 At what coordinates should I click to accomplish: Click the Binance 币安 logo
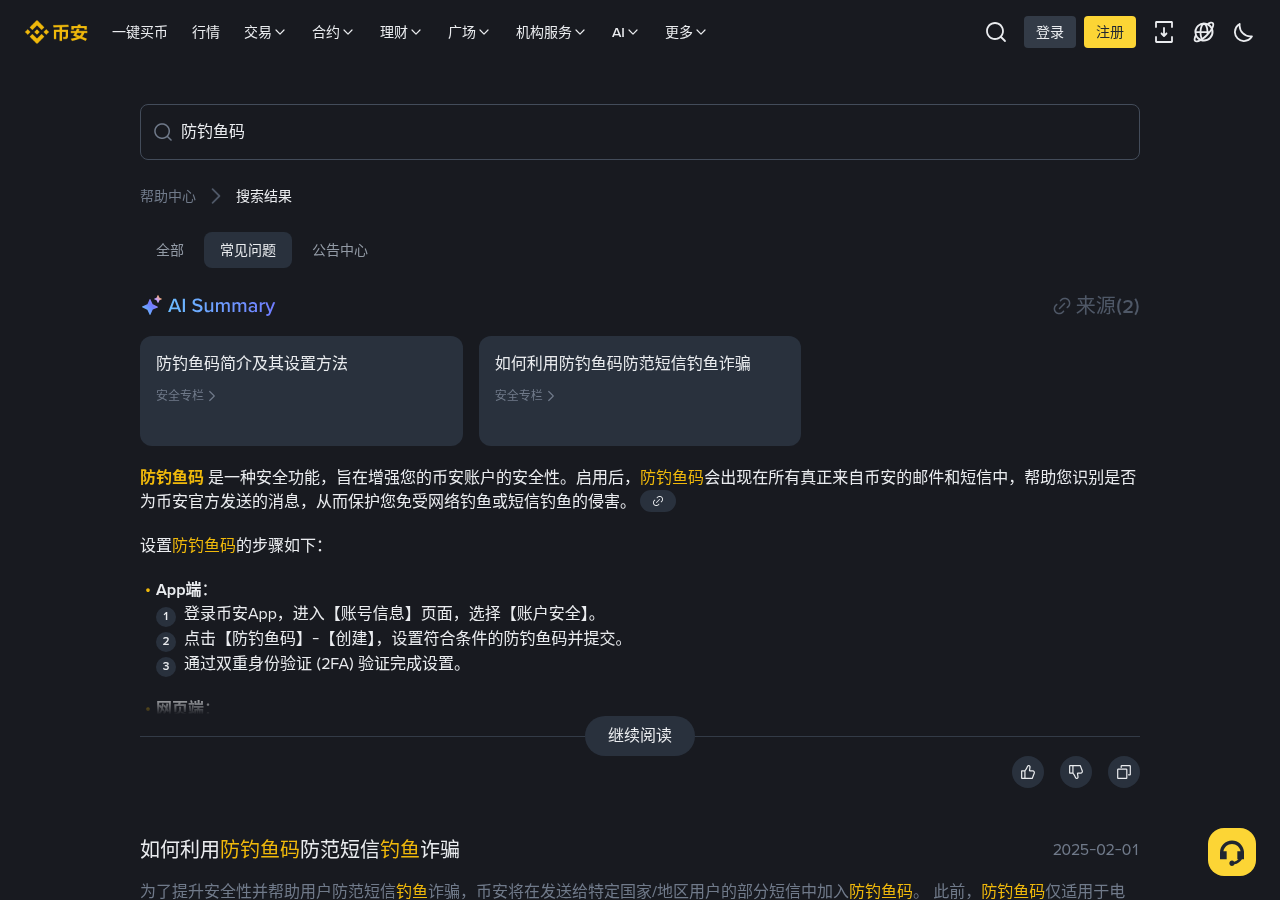[56, 32]
